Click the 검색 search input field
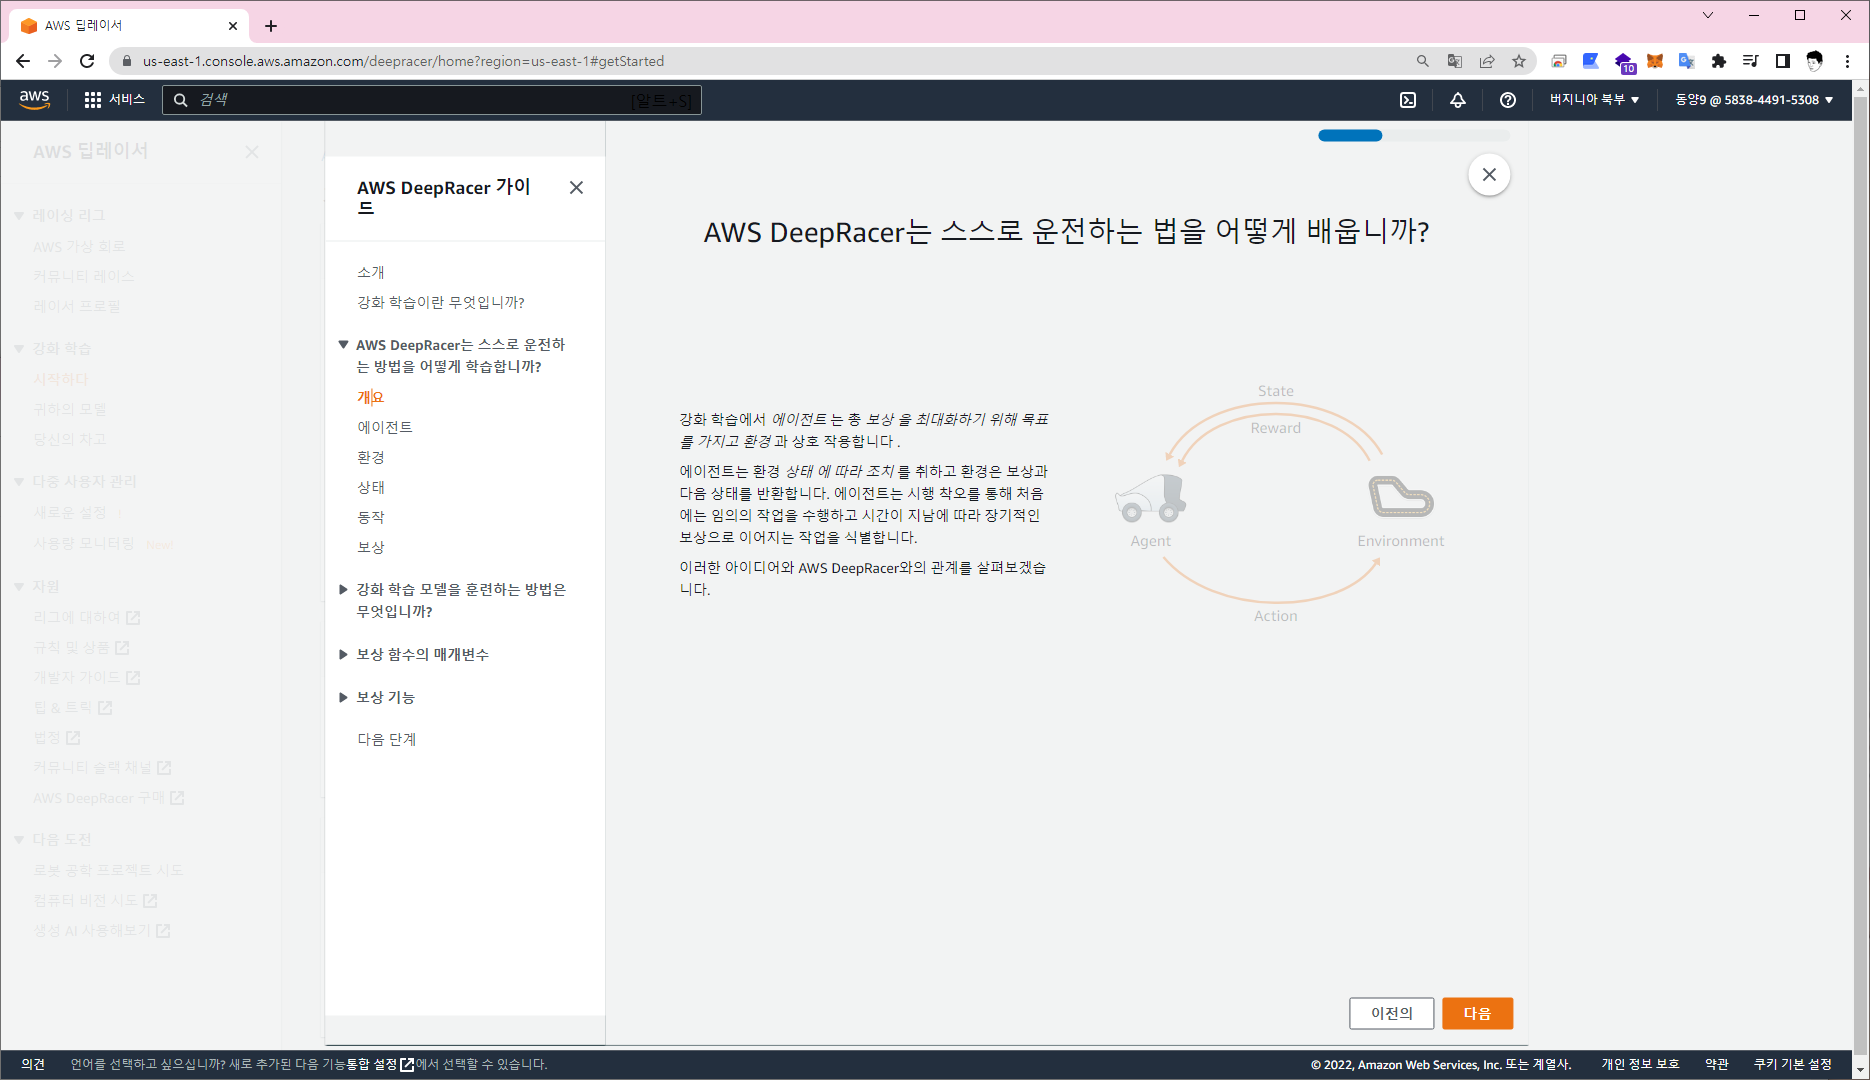Viewport: 1870px width, 1080px height. pos(432,100)
